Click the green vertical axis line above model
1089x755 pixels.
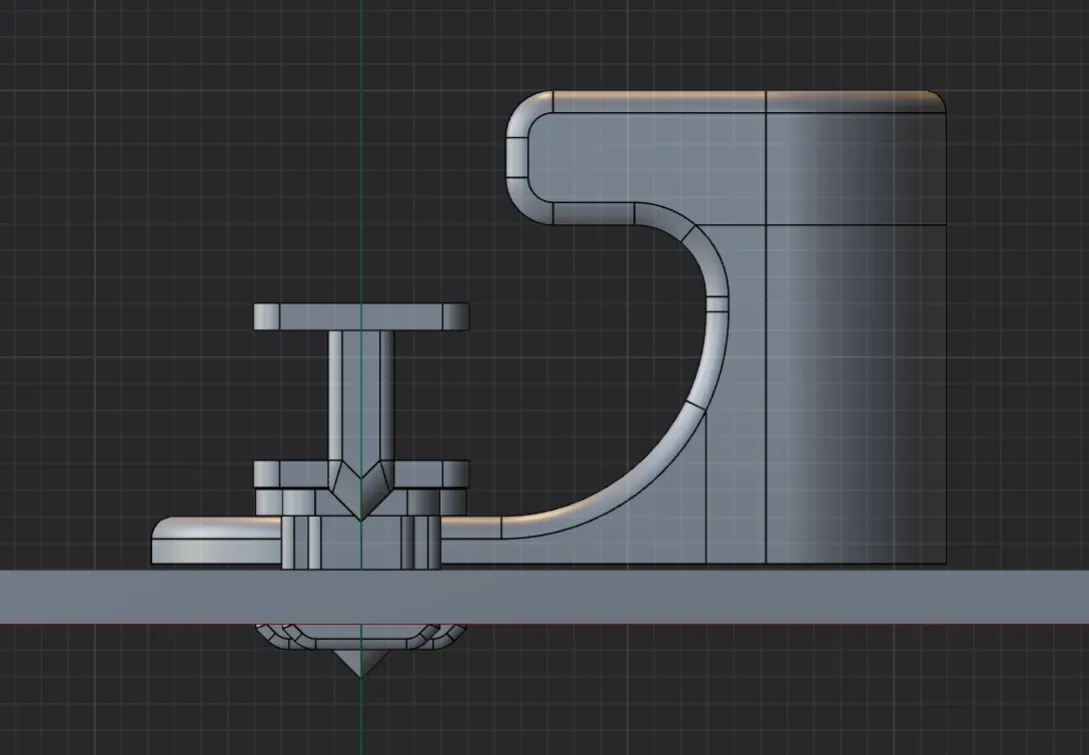click(360, 150)
